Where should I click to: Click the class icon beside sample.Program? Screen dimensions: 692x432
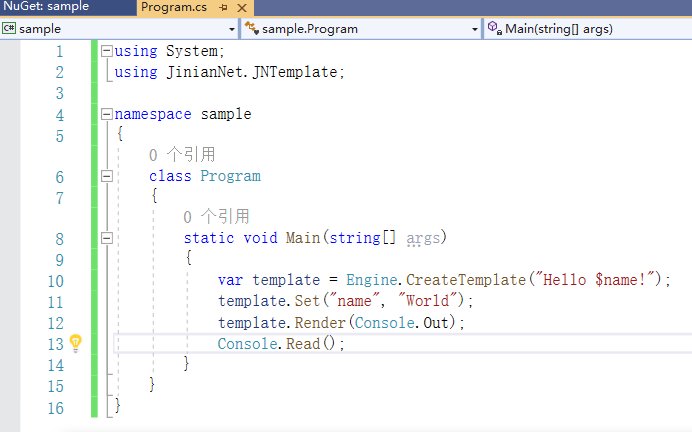252,28
